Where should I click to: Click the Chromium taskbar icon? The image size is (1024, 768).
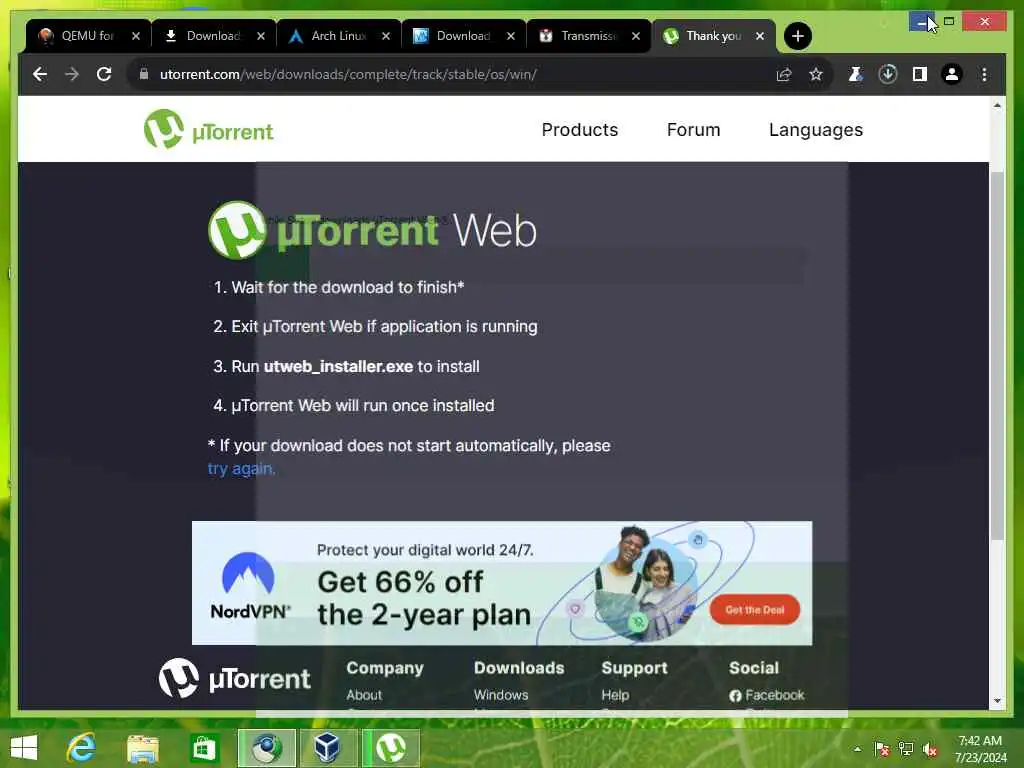pos(266,748)
